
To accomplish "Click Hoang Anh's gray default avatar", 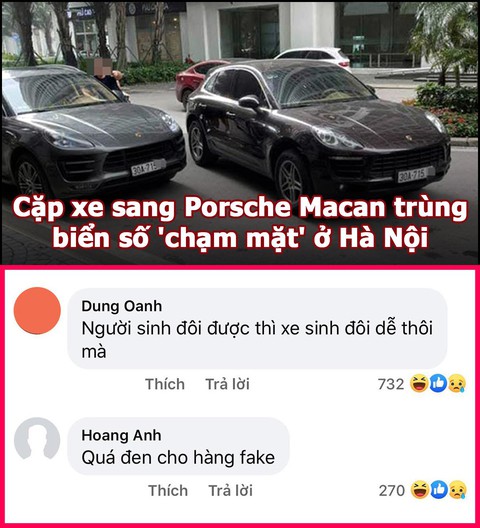I will pyautogui.click(x=37, y=439).
